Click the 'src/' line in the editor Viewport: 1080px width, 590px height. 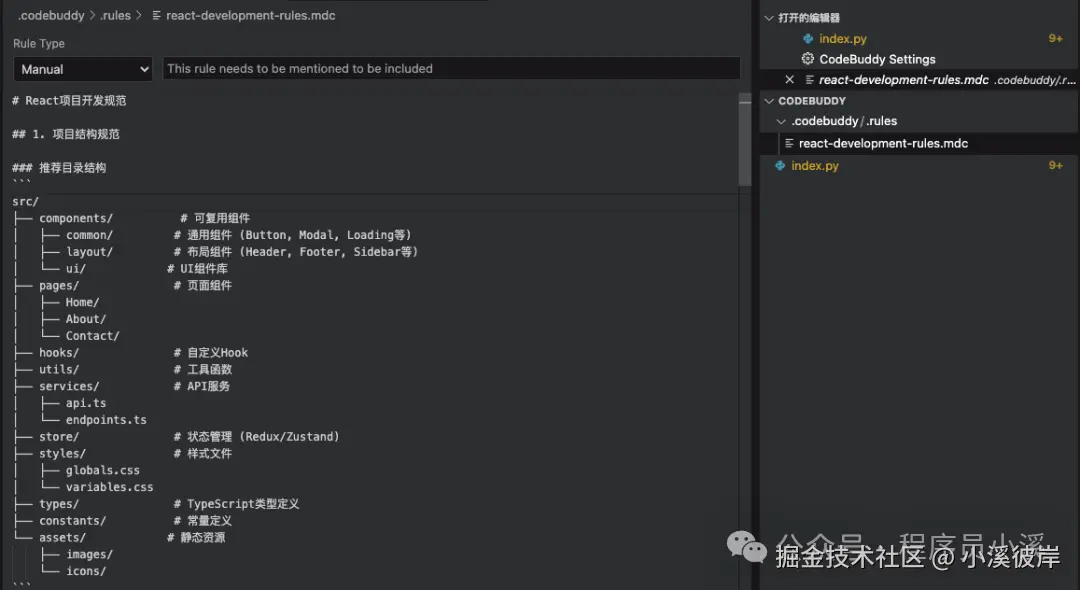click(x=25, y=202)
